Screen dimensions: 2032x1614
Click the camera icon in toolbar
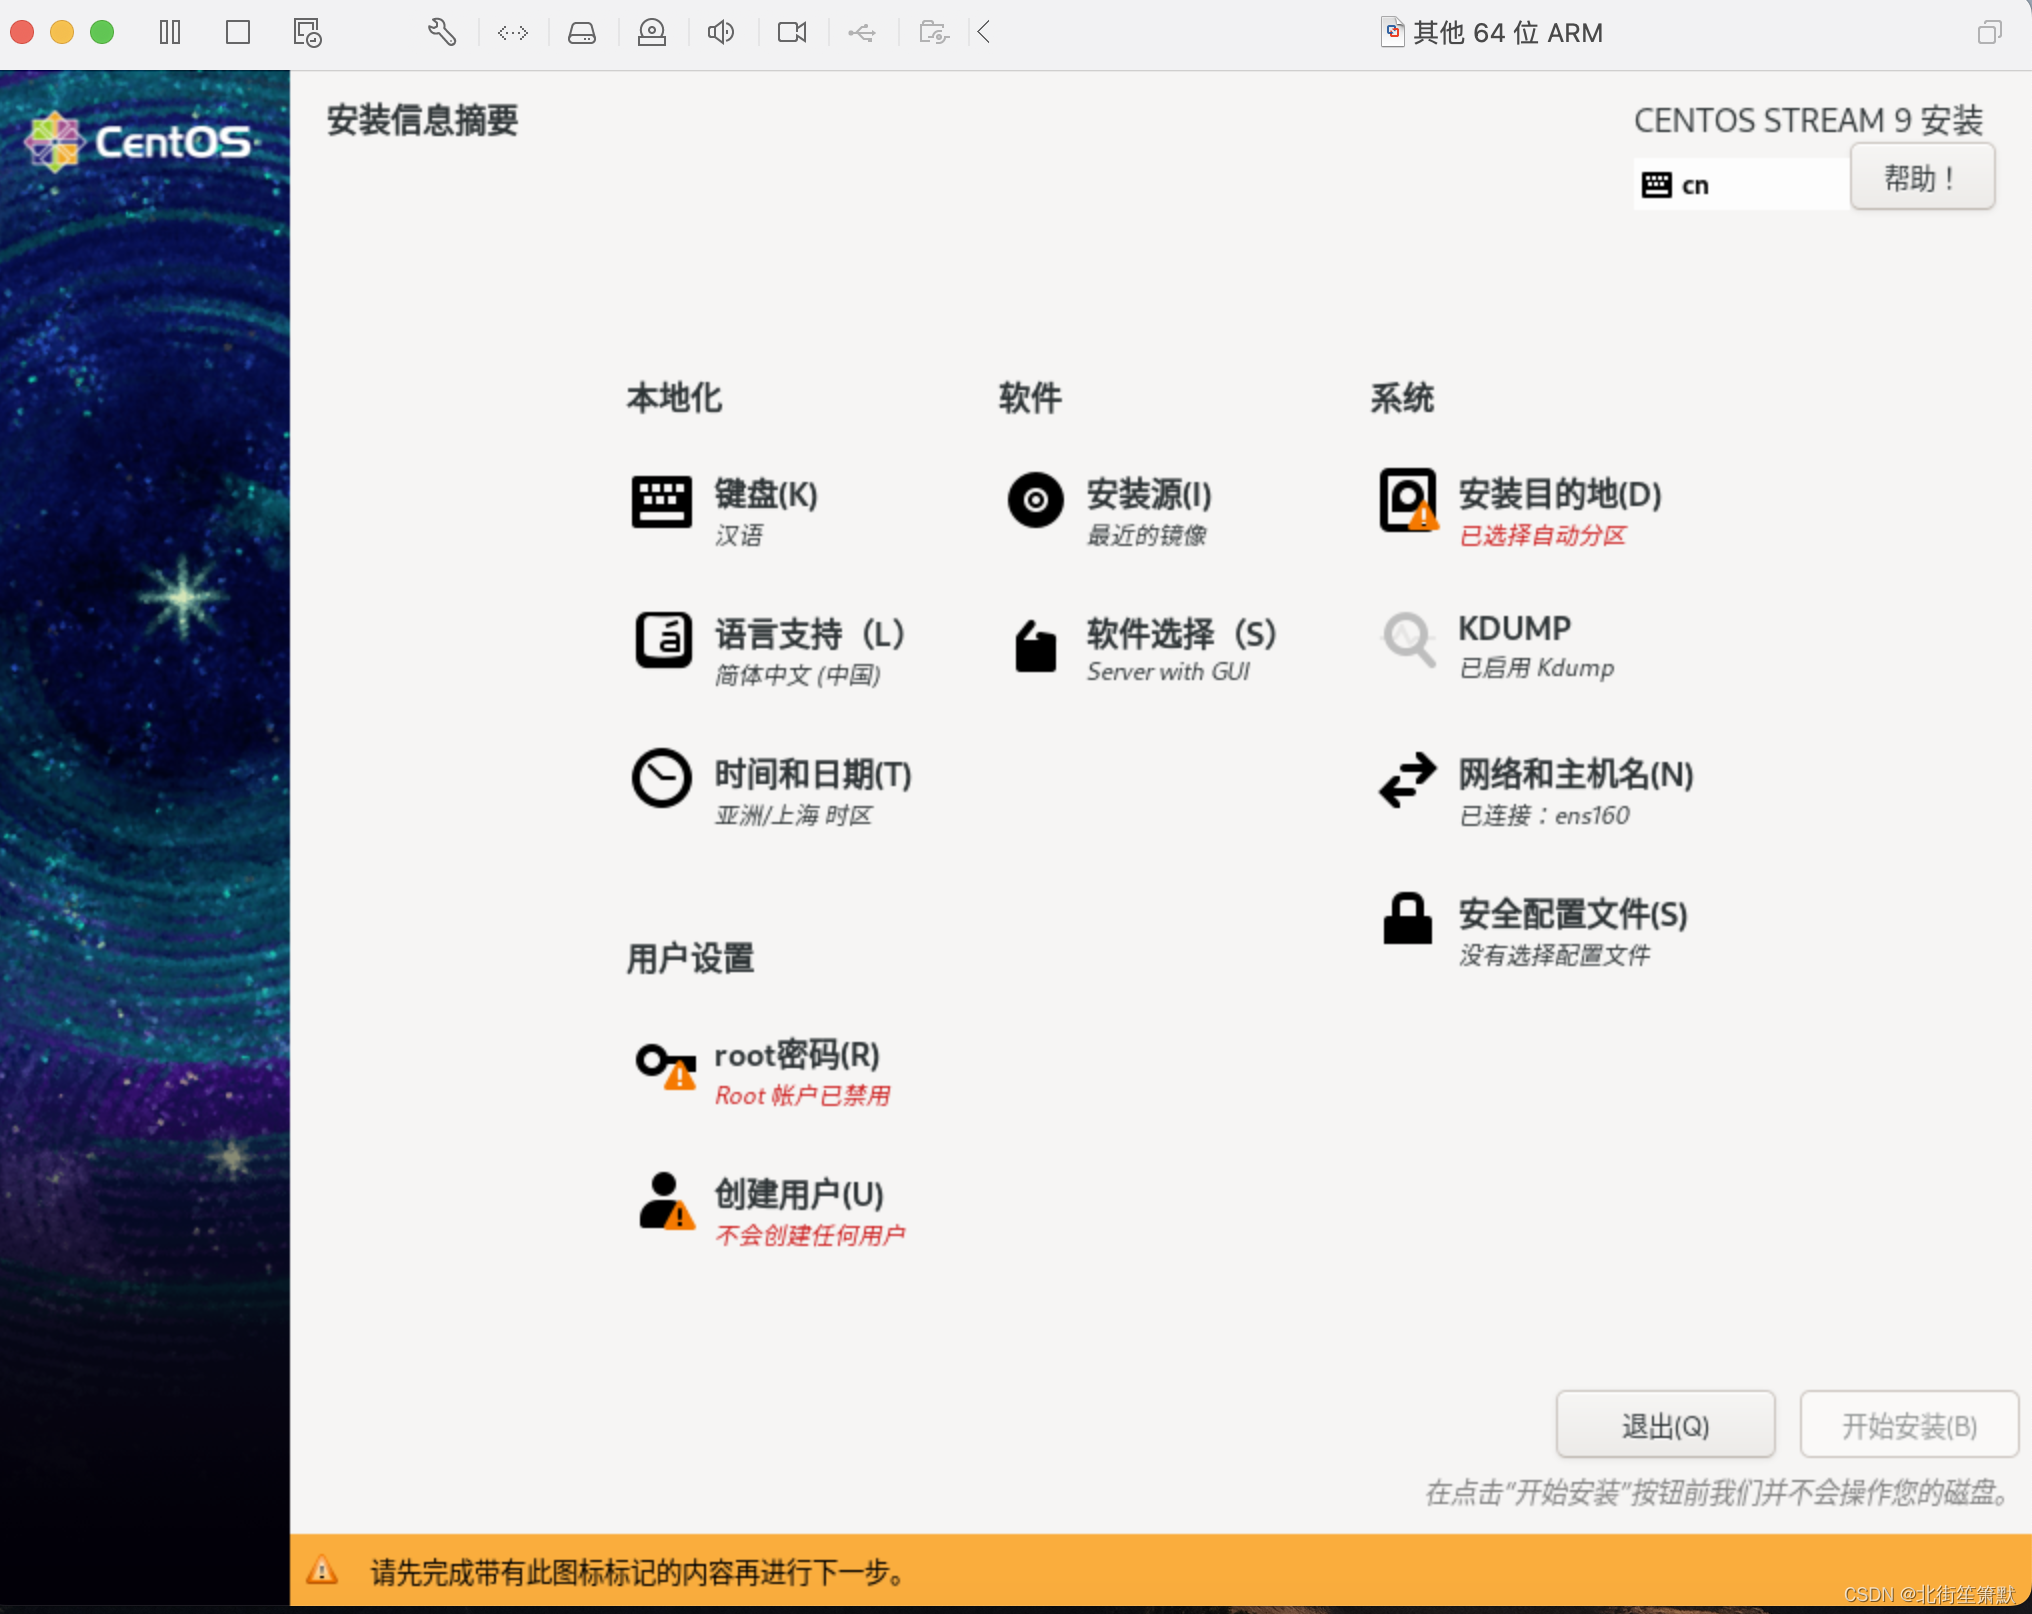(792, 33)
